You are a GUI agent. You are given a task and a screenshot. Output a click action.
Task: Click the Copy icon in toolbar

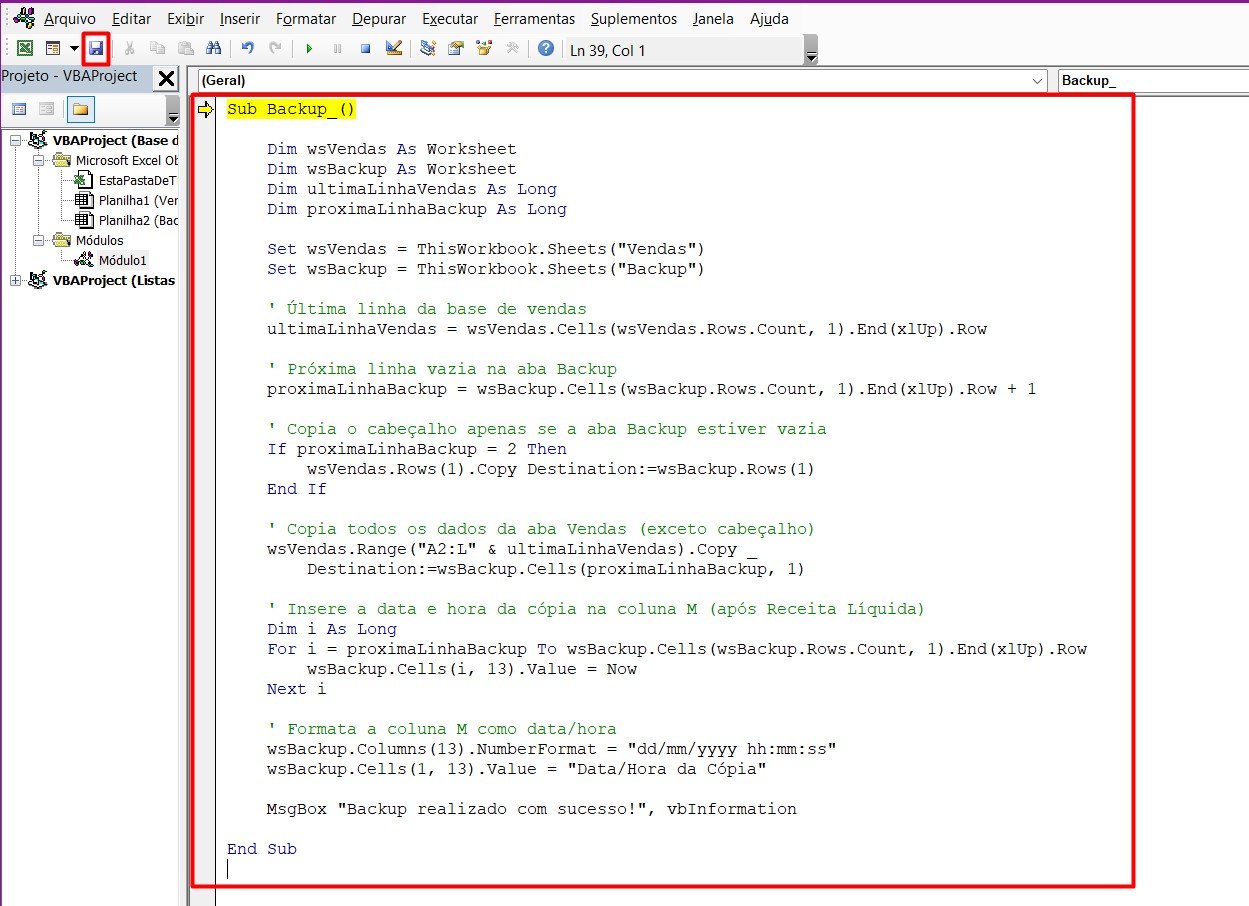point(157,48)
